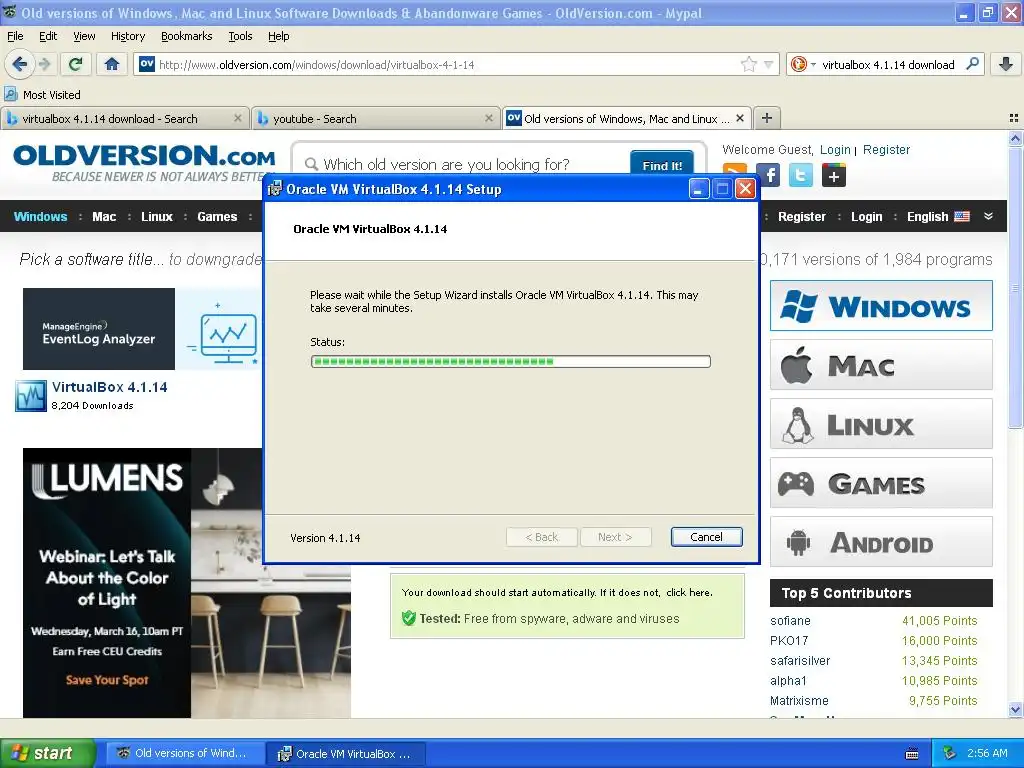Image resolution: width=1024 pixels, height=768 pixels.
Task: Open the tab groups grid icon
Action: pos(1014,118)
